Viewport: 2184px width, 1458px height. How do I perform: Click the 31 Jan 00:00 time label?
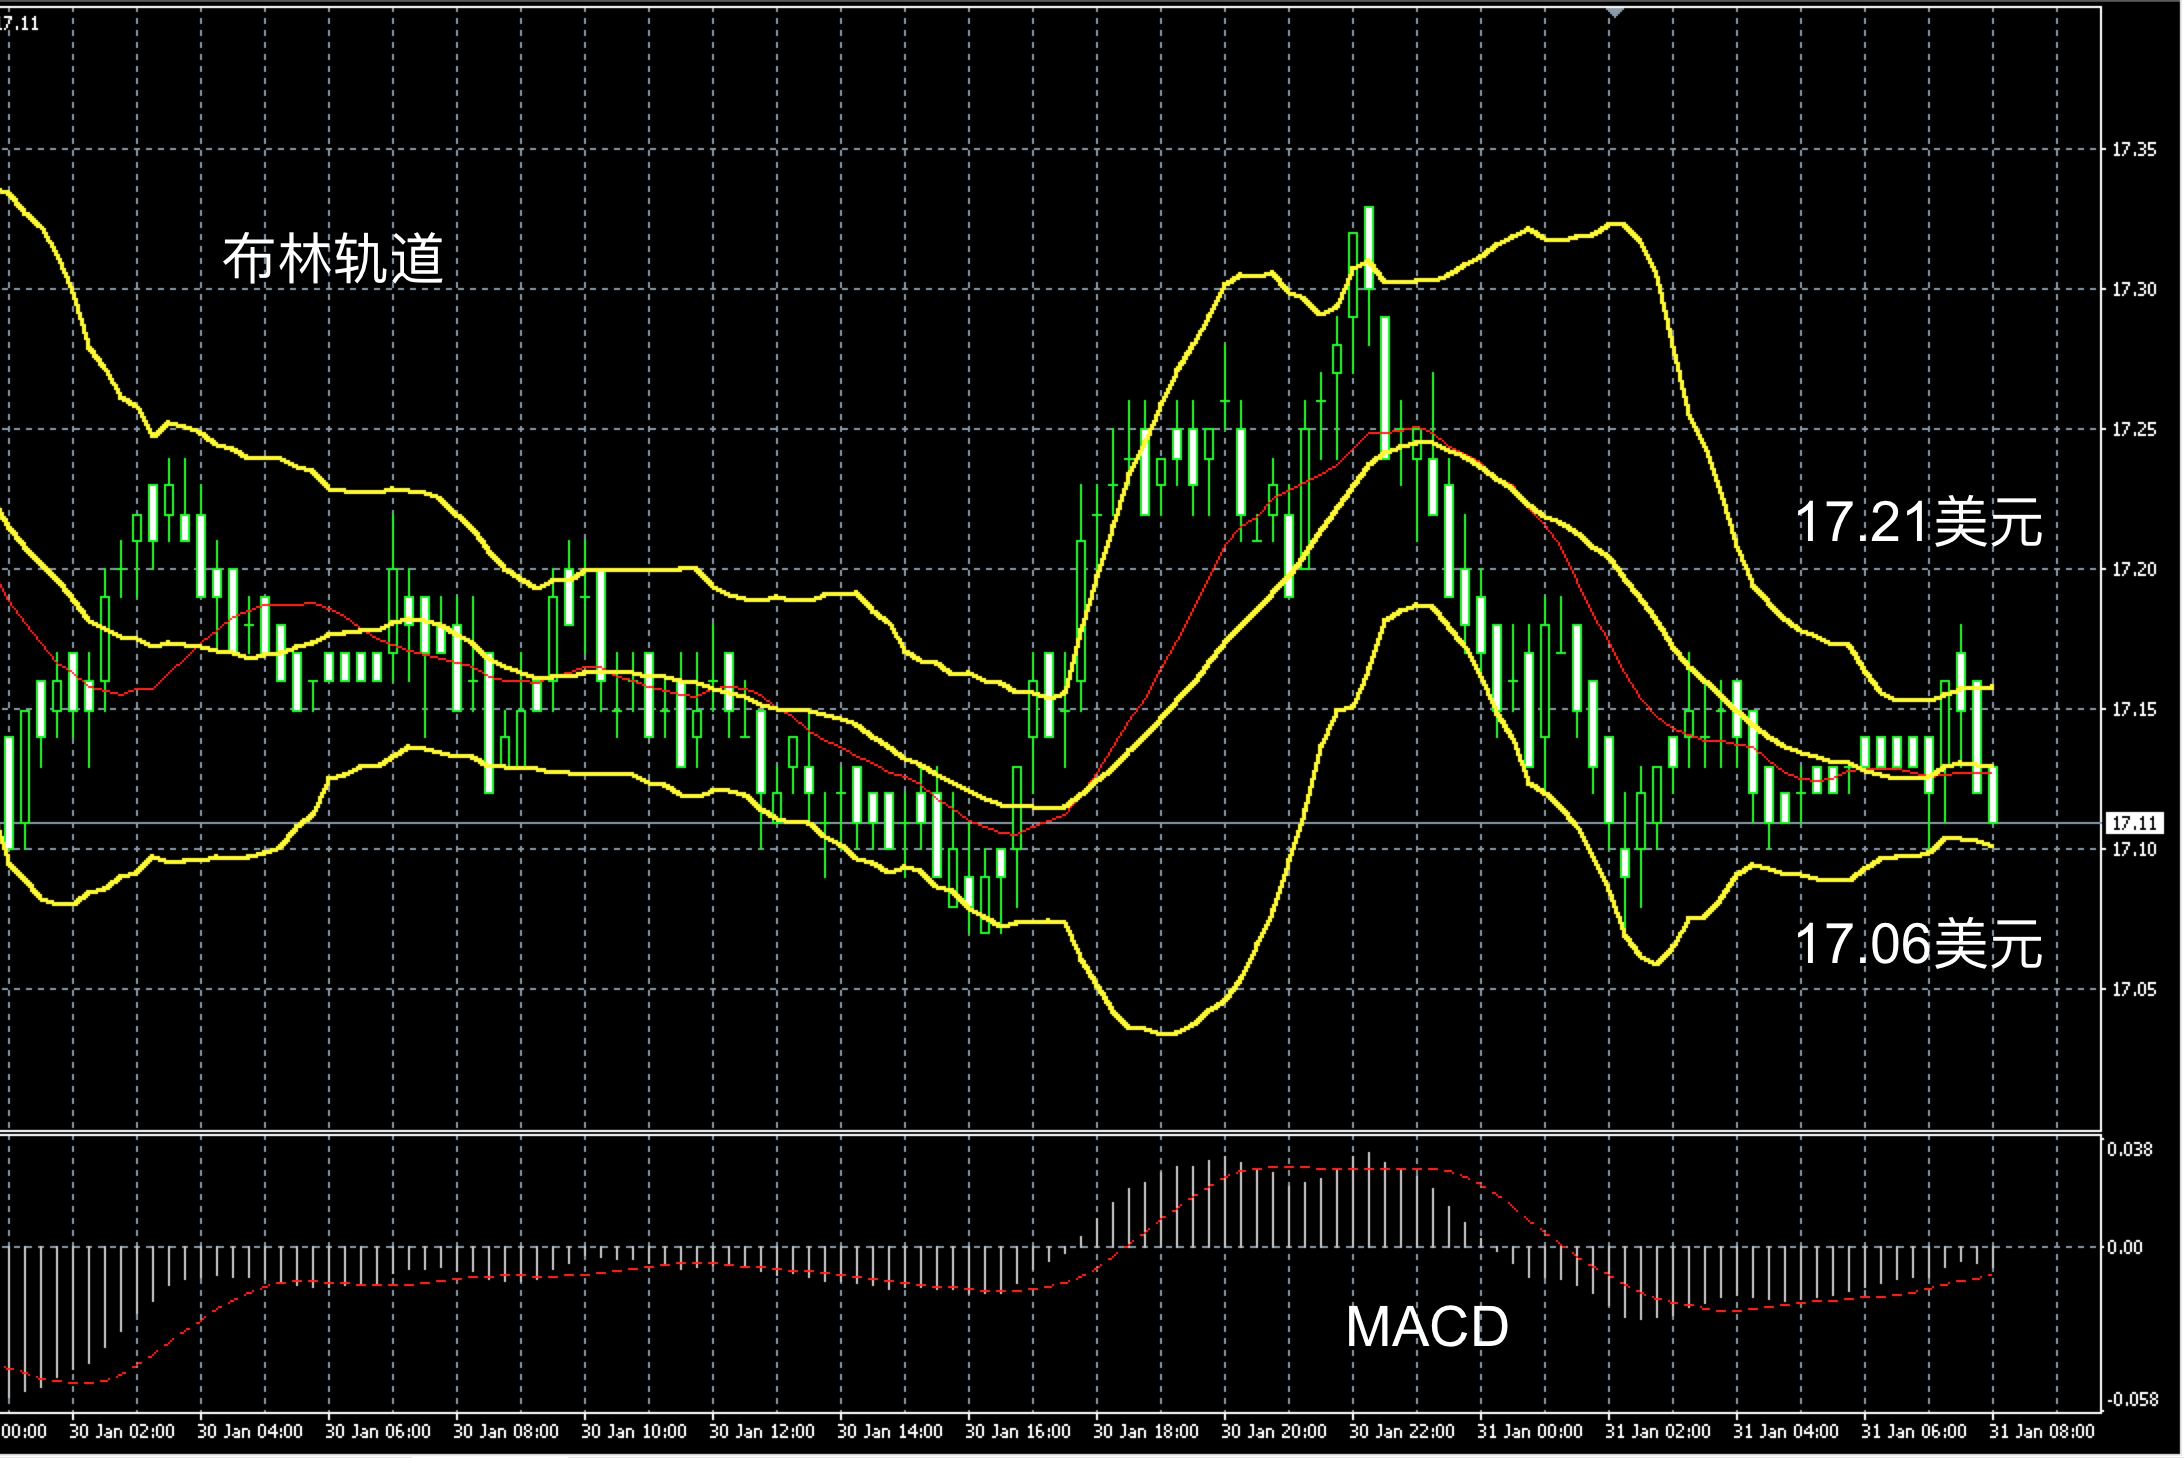[1530, 1432]
